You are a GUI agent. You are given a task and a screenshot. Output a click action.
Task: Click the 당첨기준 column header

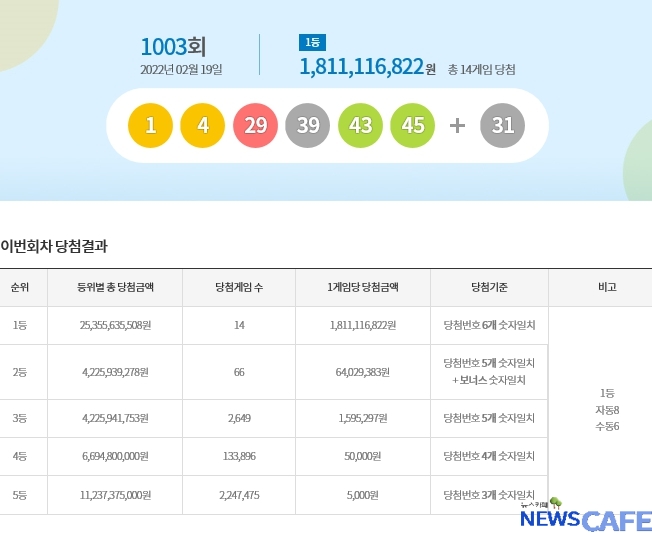click(x=489, y=287)
